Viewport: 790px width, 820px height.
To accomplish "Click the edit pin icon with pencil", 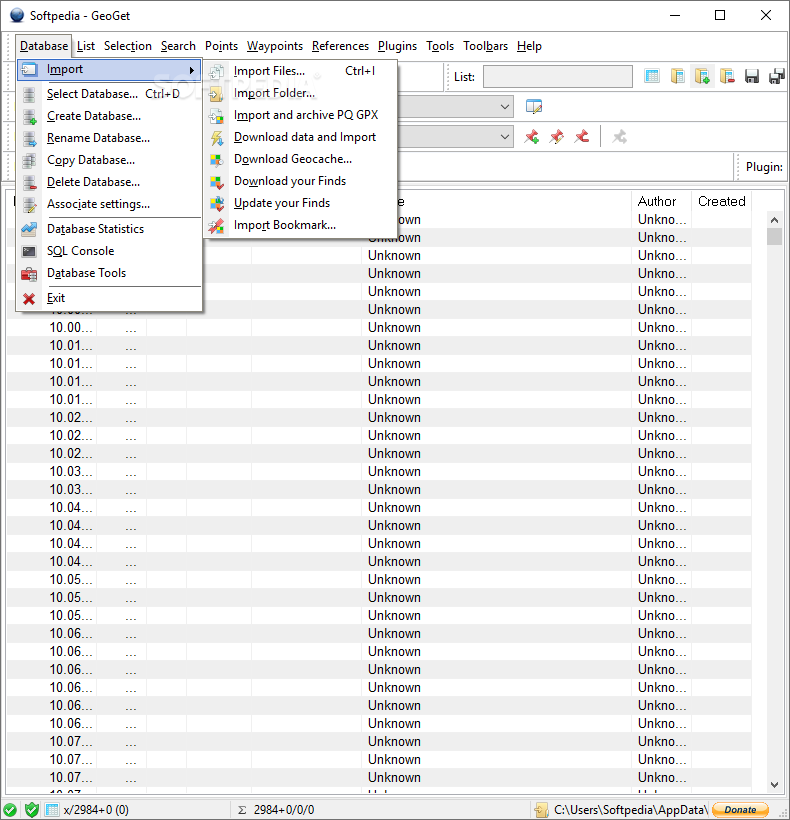I will pos(557,137).
